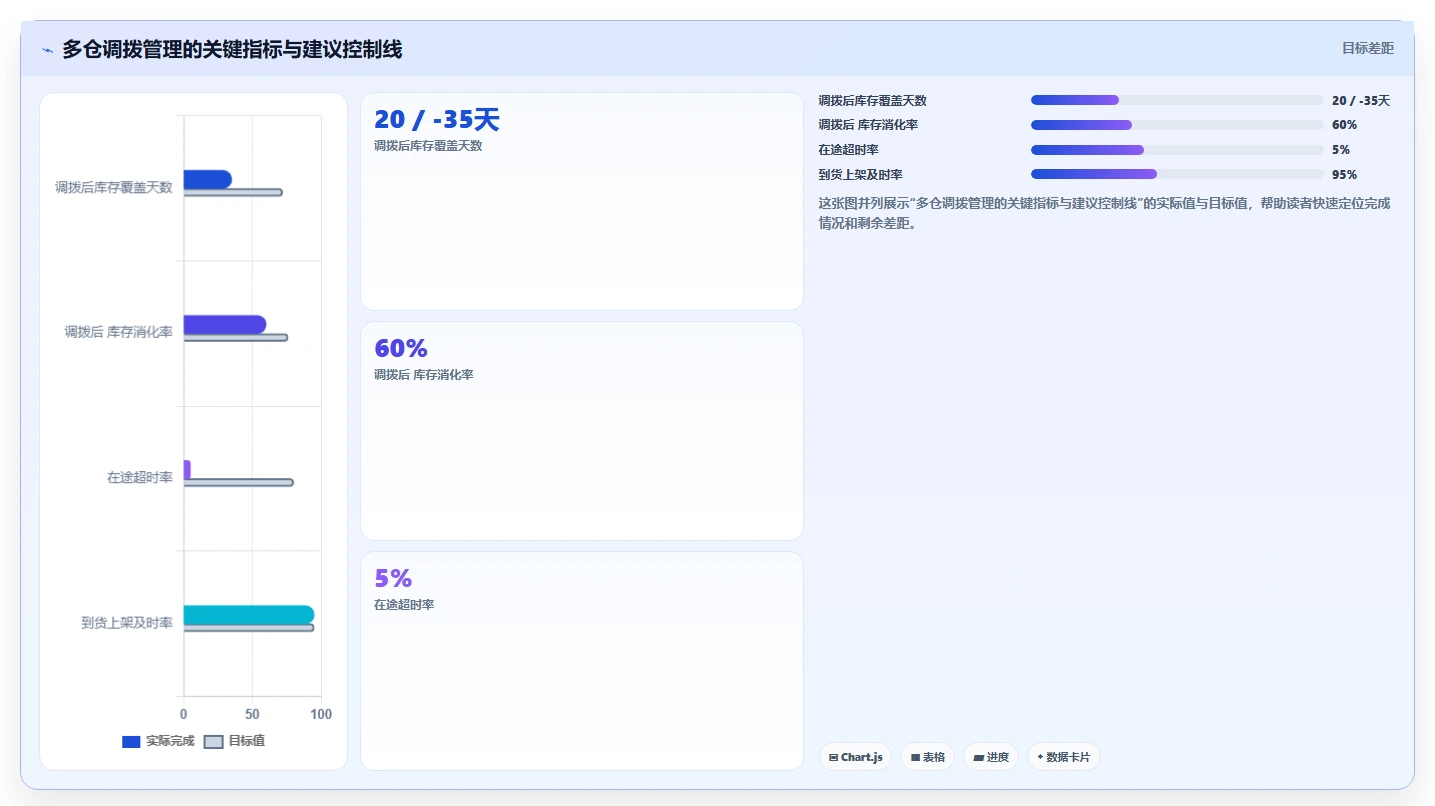Click progress list label 调拨后 库存消化率
This screenshot has width=1435, height=806.
(x=868, y=125)
